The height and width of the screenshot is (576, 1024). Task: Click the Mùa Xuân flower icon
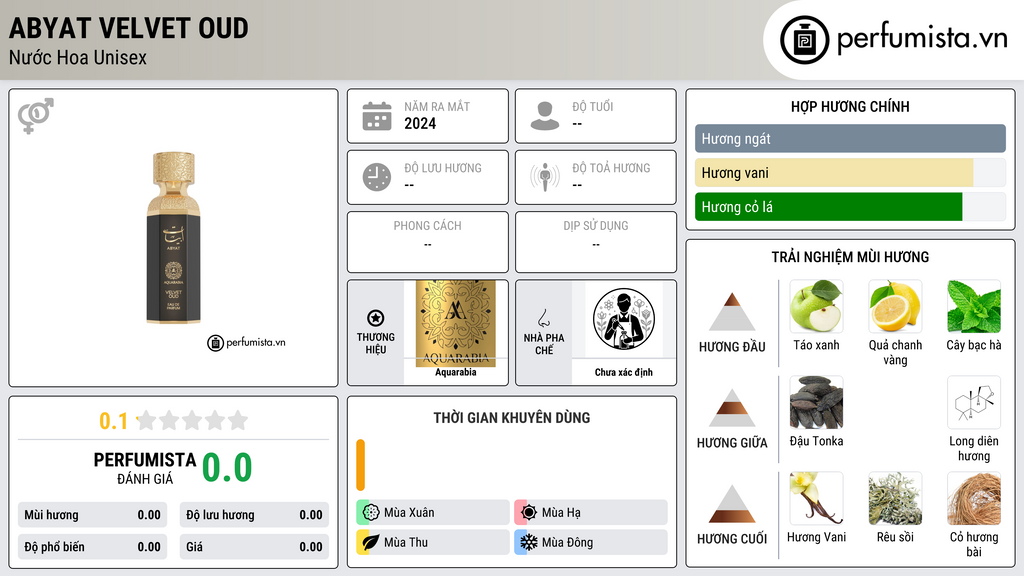(x=371, y=513)
